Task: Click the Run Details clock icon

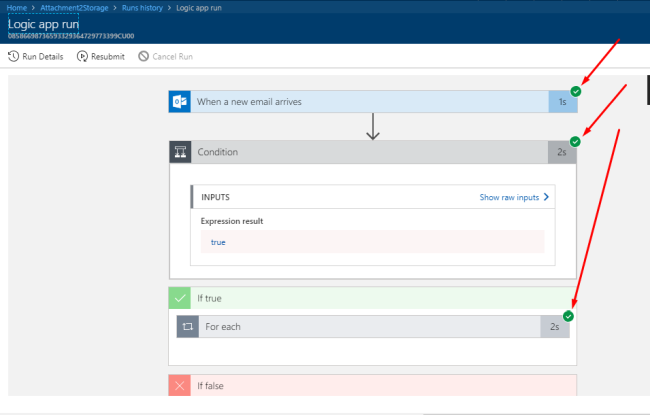Action: pyautogui.click(x=13, y=56)
